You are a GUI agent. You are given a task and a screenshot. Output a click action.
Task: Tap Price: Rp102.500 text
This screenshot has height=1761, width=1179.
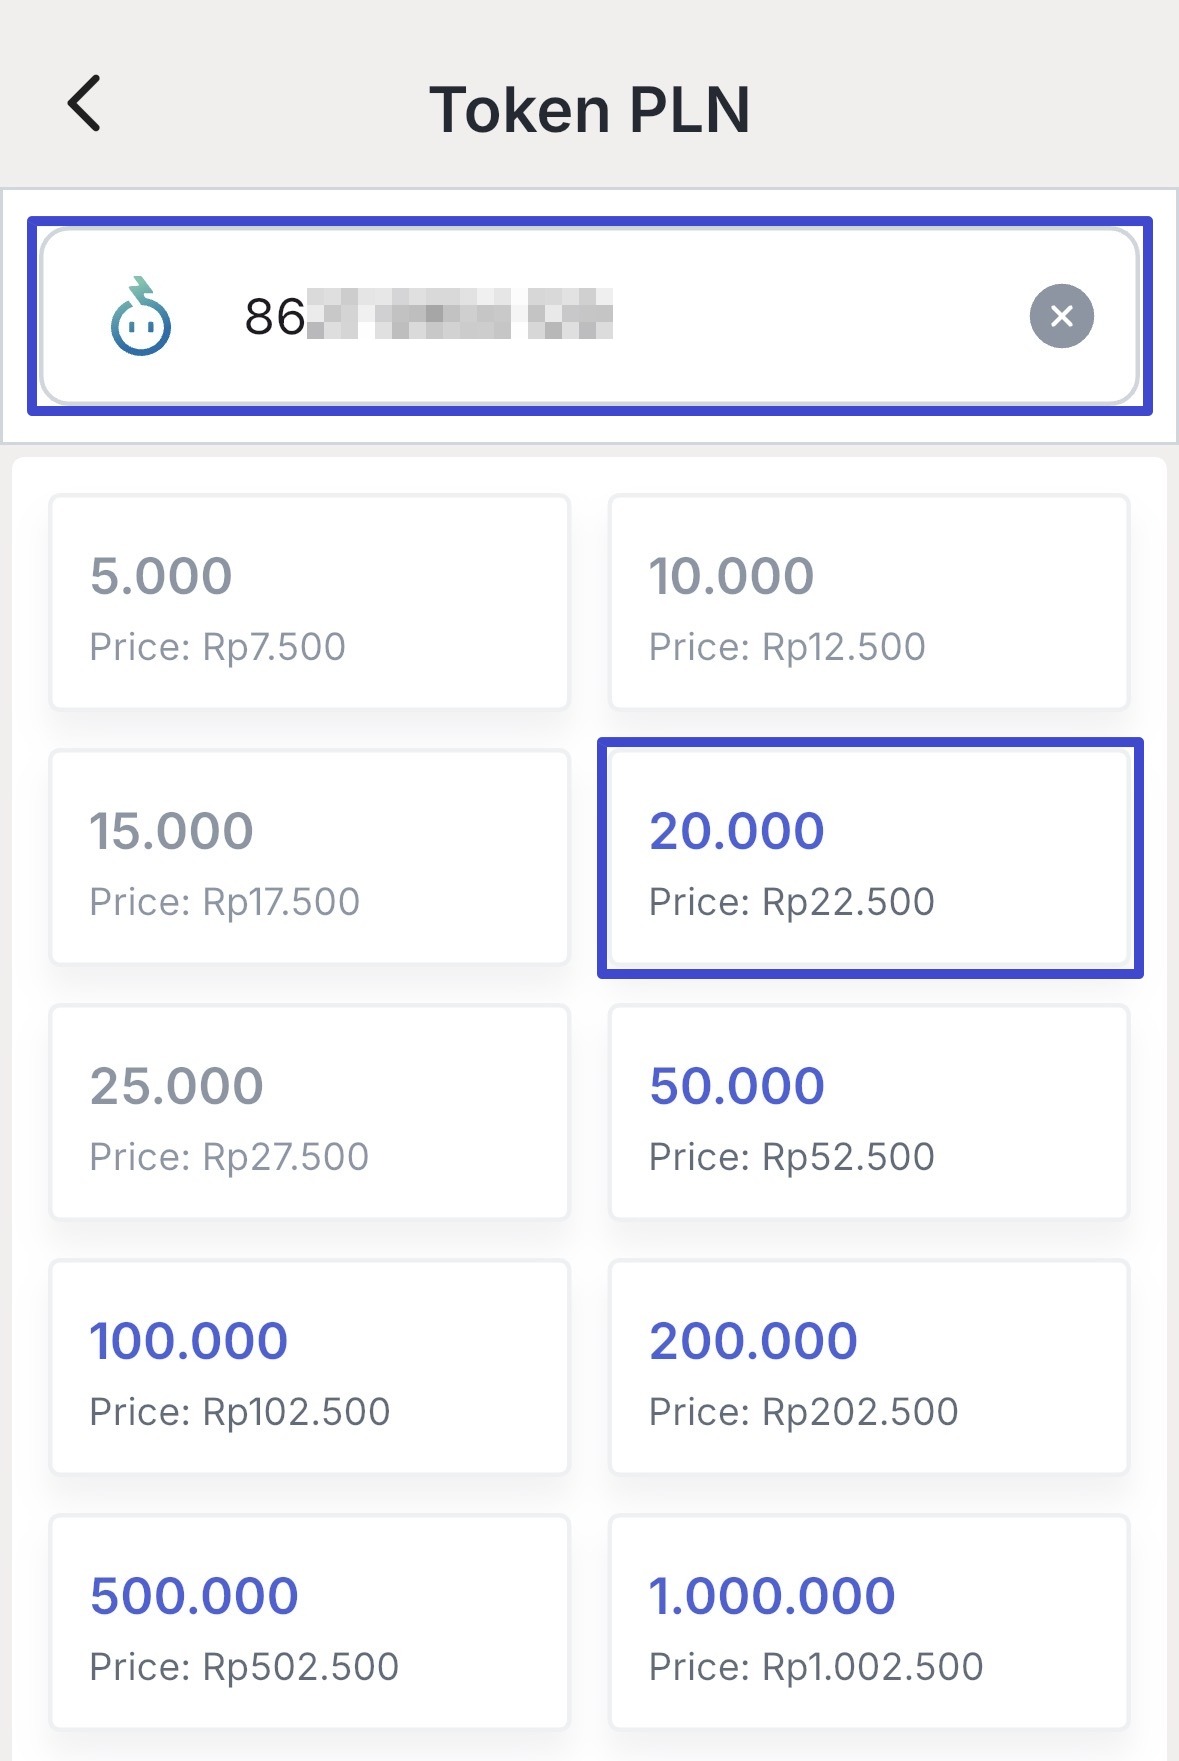[239, 1412]
